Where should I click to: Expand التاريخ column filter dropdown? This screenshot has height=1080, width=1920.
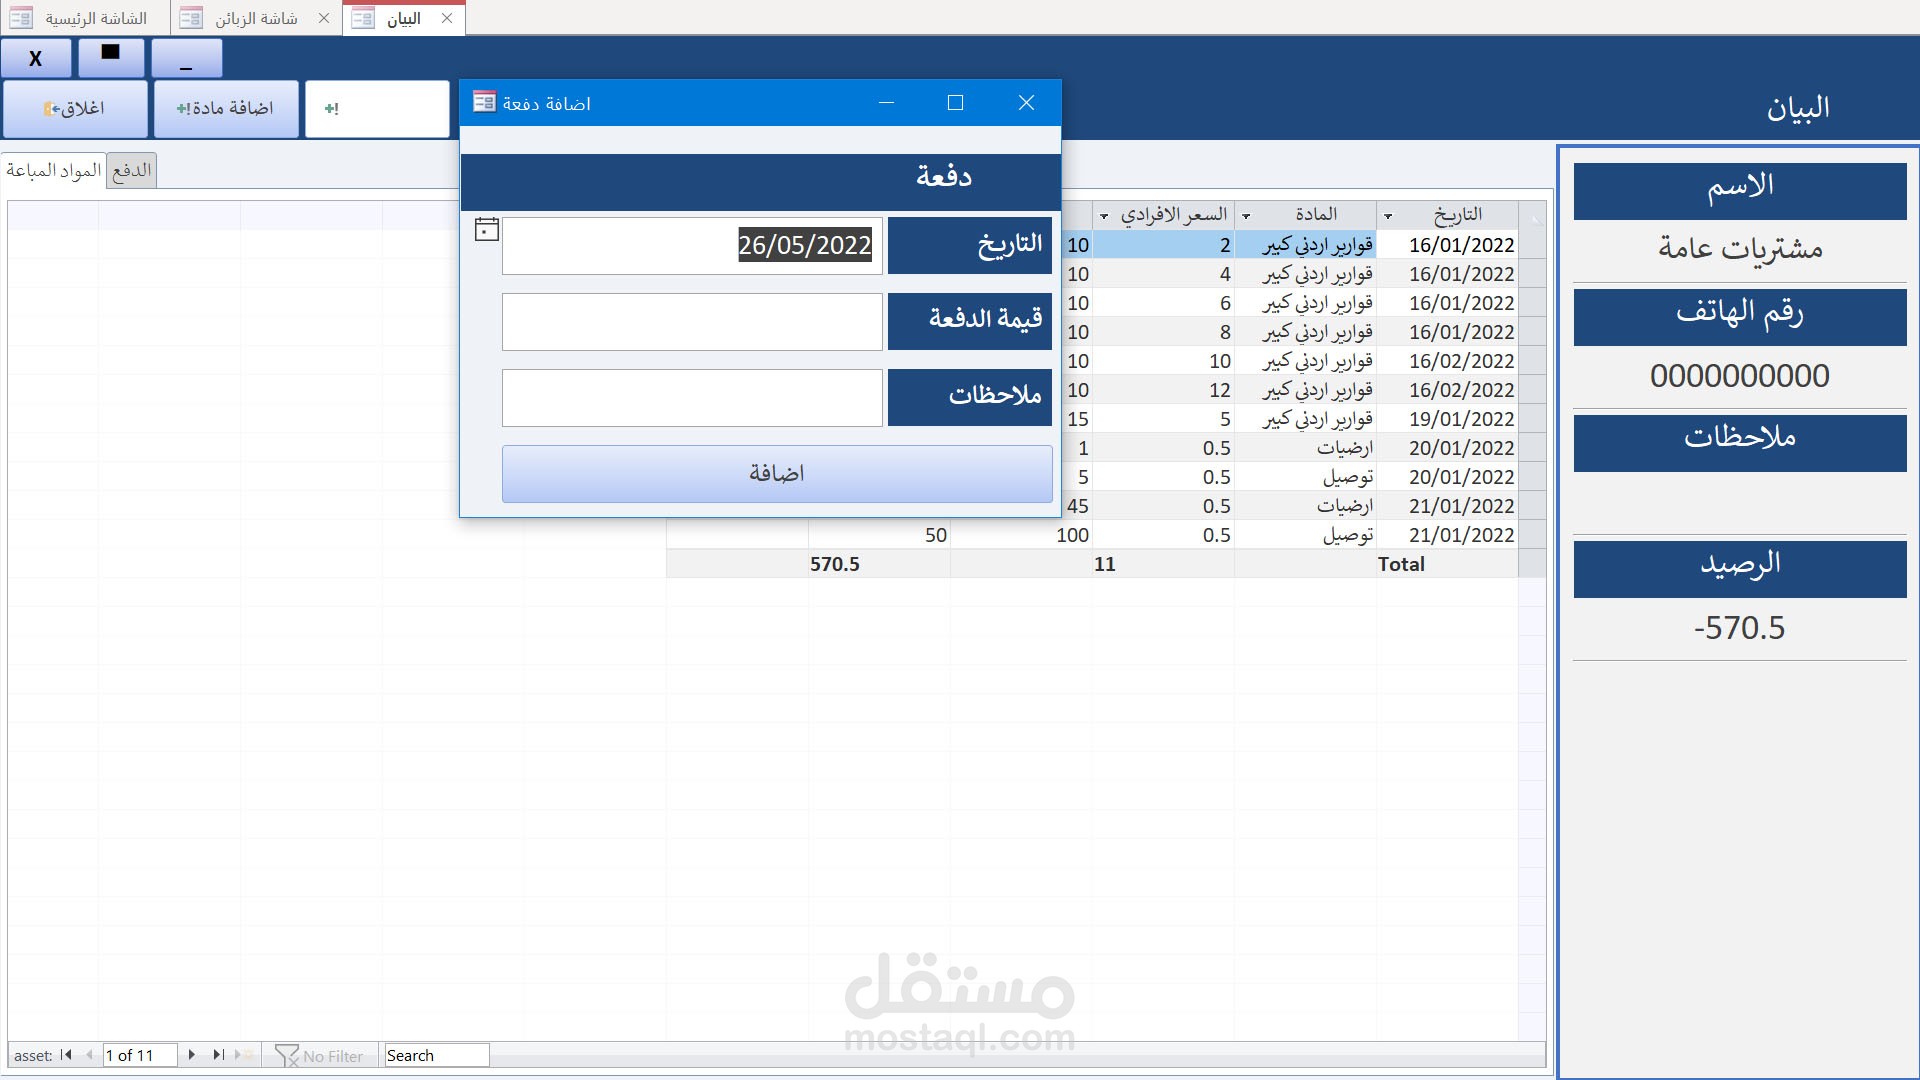[x=1388, y=216]
